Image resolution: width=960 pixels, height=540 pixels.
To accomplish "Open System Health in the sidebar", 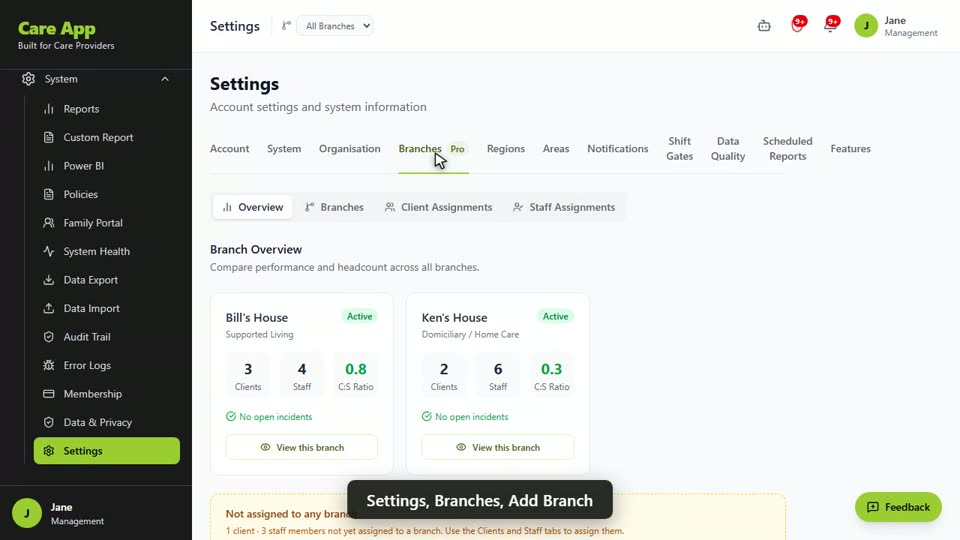I will pyautogui.click(x=96, y=251).
